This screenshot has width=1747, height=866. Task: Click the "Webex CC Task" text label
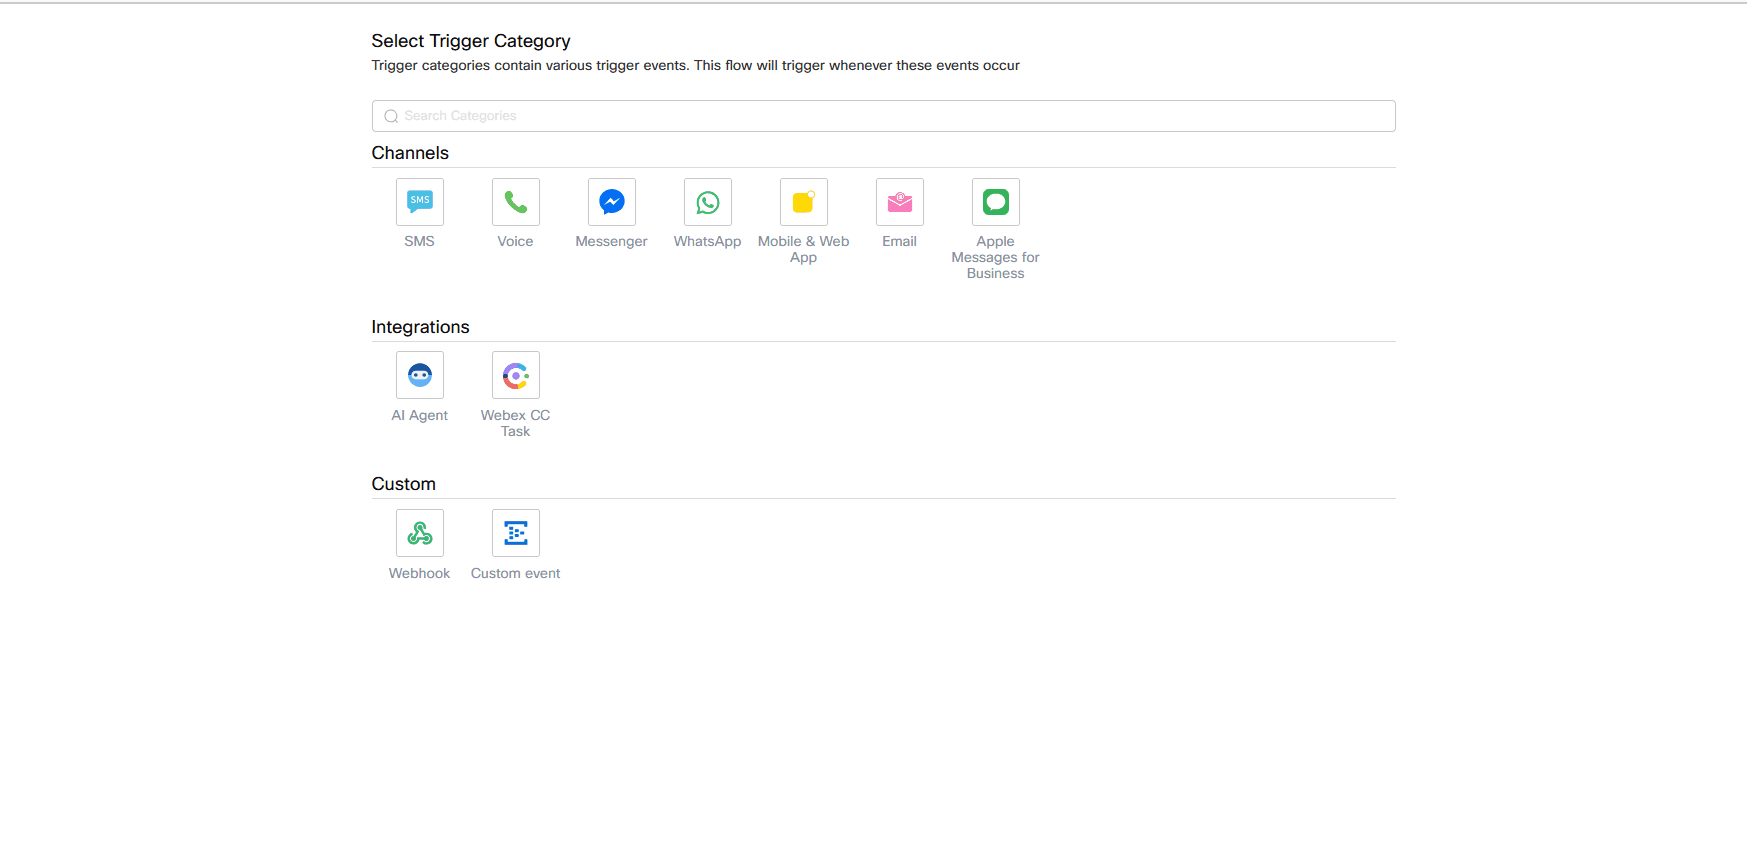515,423
